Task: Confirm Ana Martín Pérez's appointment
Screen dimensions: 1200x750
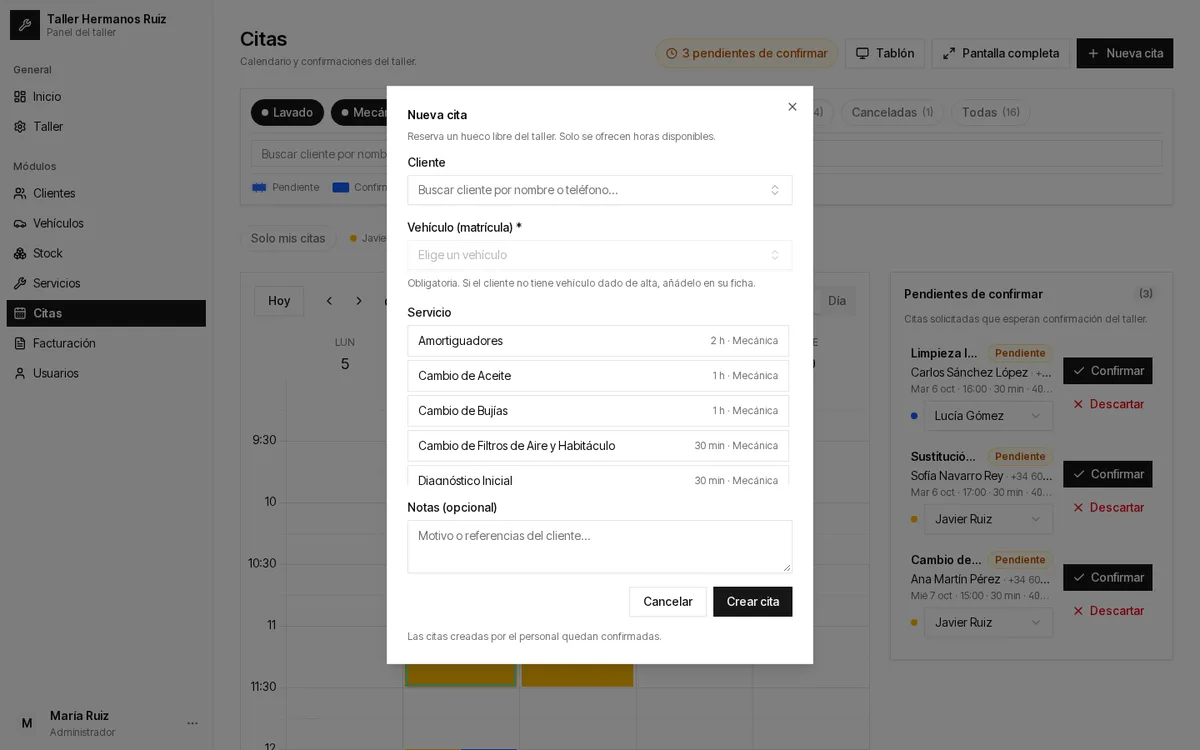Action: 1107,577
